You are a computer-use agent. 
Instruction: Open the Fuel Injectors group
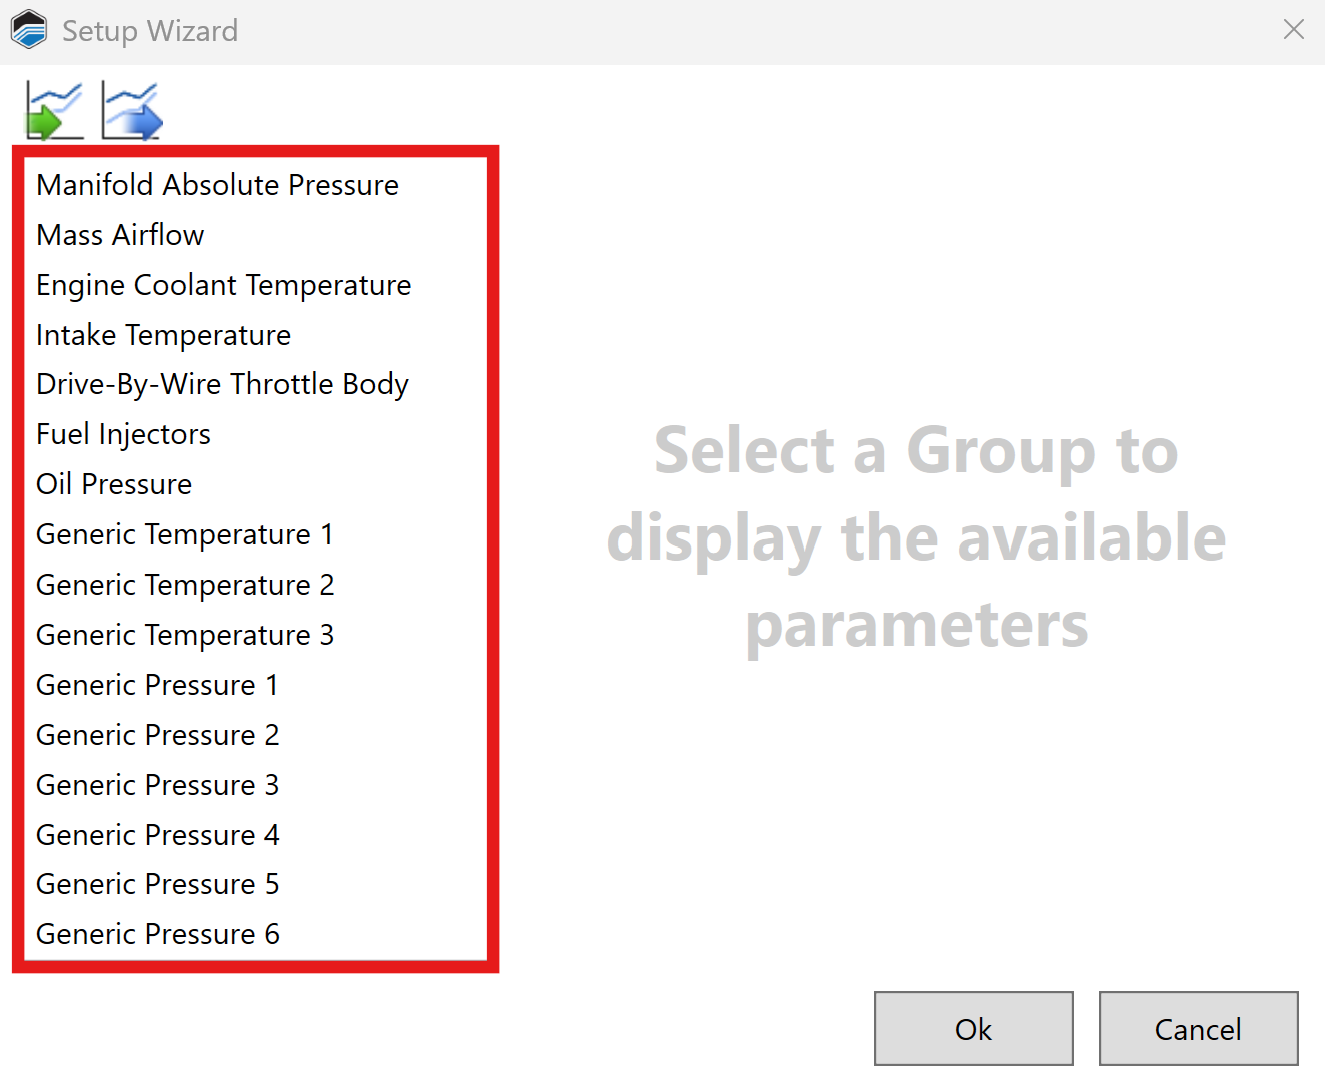point(123,434)
